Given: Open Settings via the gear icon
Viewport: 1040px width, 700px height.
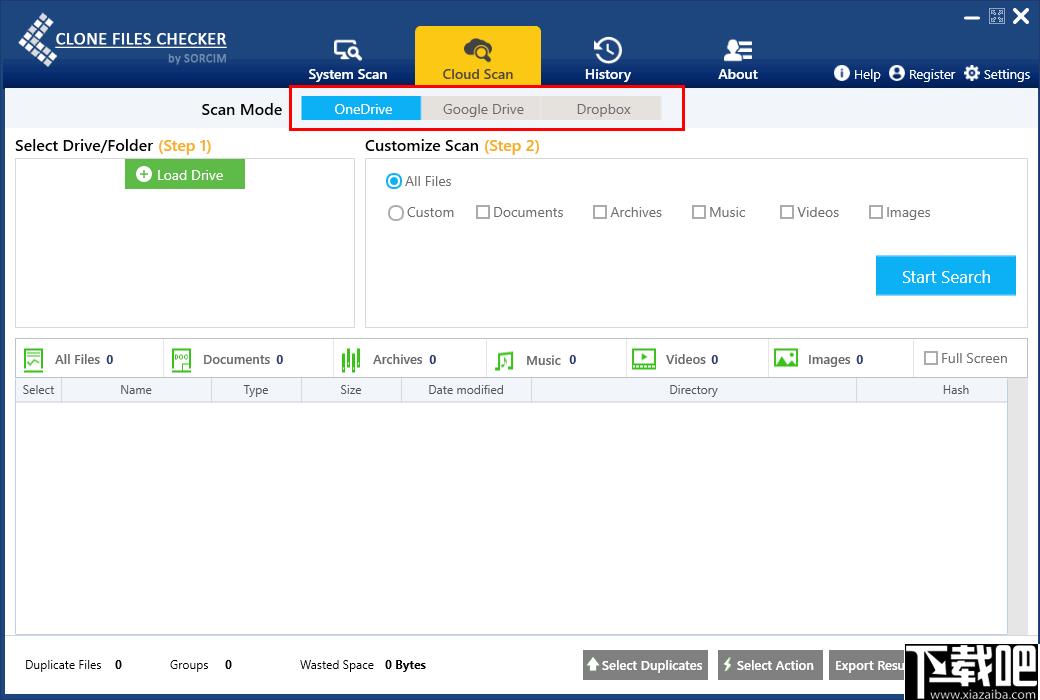Looking at the screenshot, I should [972, 73].
